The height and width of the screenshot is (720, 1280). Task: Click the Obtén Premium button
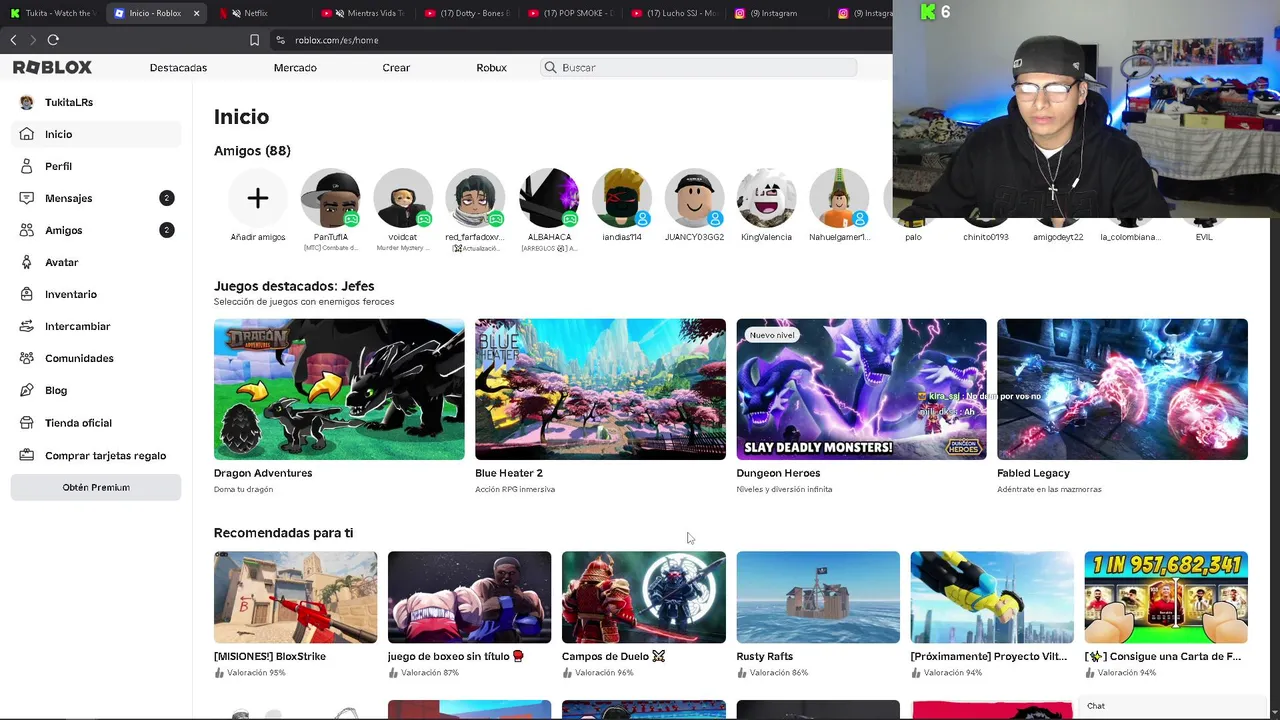point(96,487)
